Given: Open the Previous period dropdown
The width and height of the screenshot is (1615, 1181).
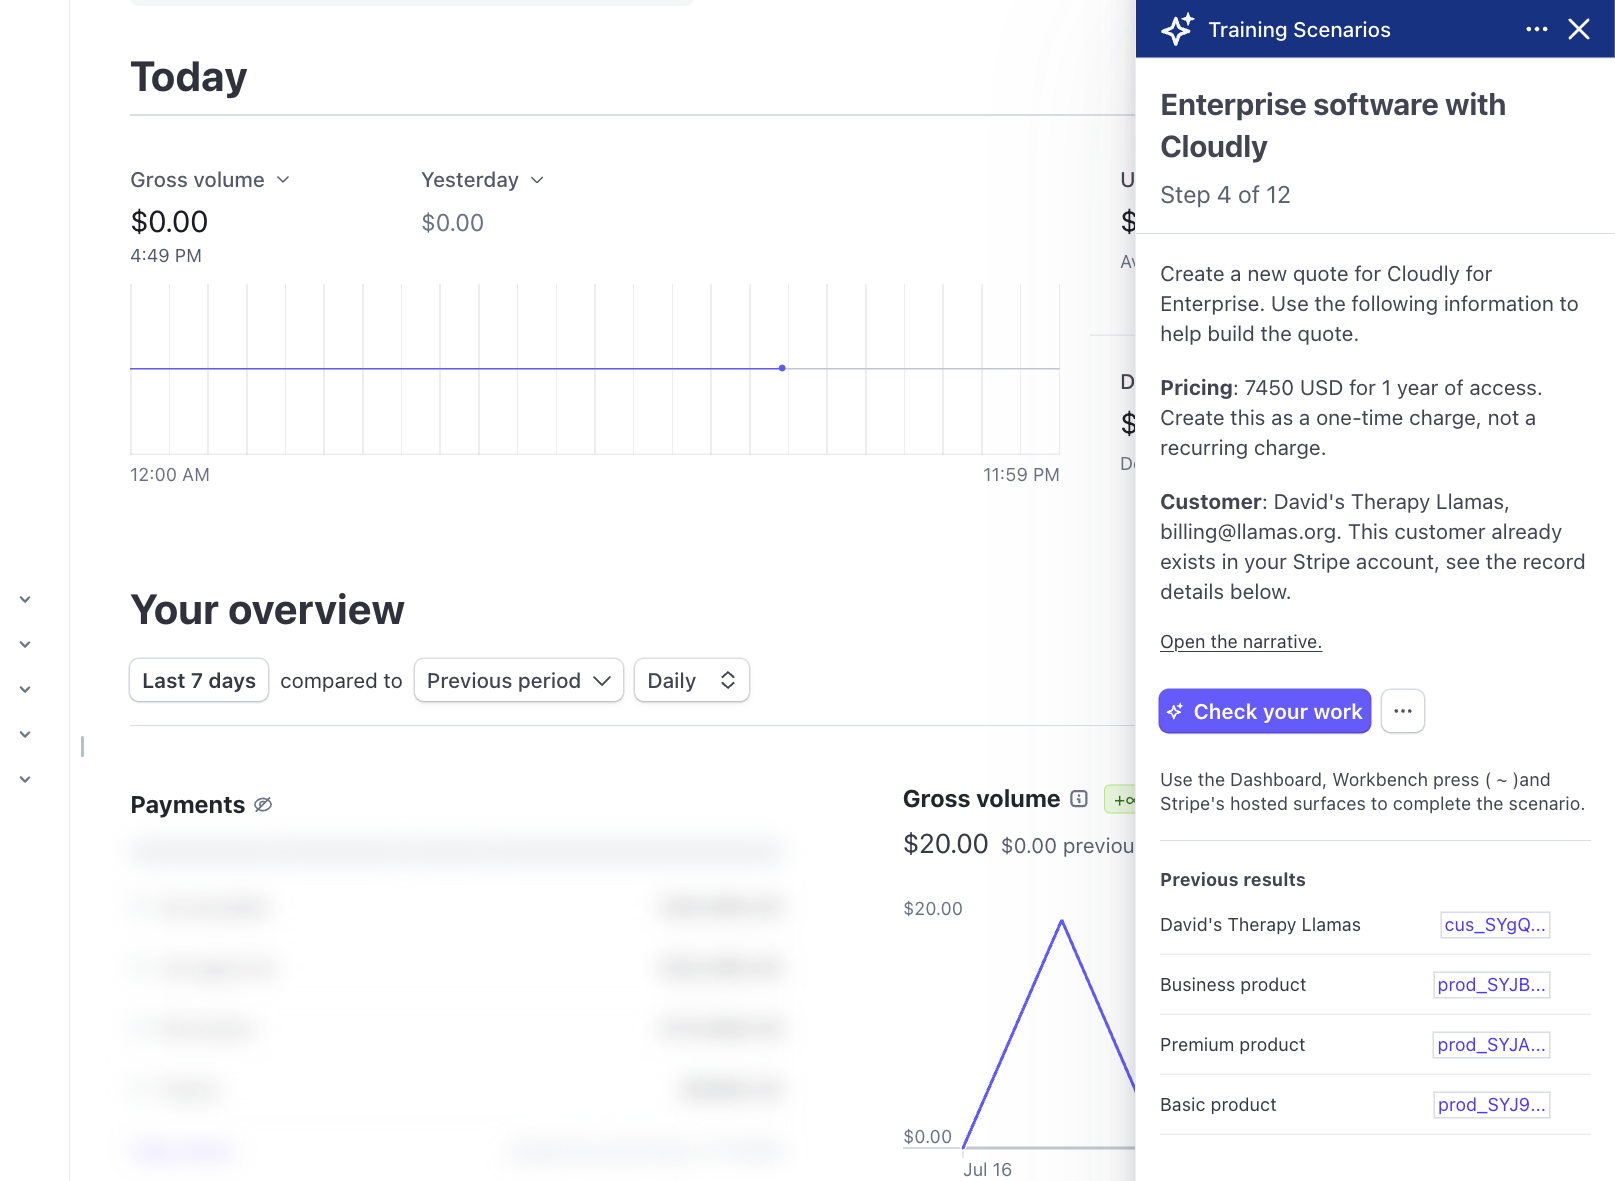Looking at the screenshot, I should (x=519, y=680).
